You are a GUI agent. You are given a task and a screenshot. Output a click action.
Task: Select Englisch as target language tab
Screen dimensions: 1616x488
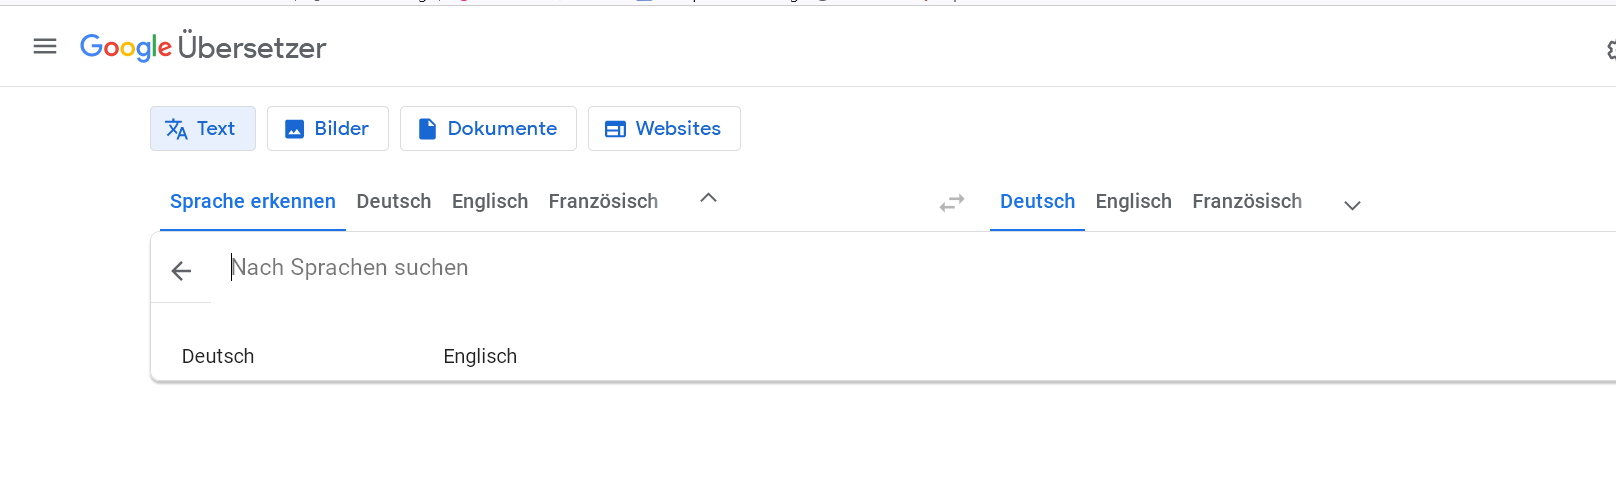1133,202
